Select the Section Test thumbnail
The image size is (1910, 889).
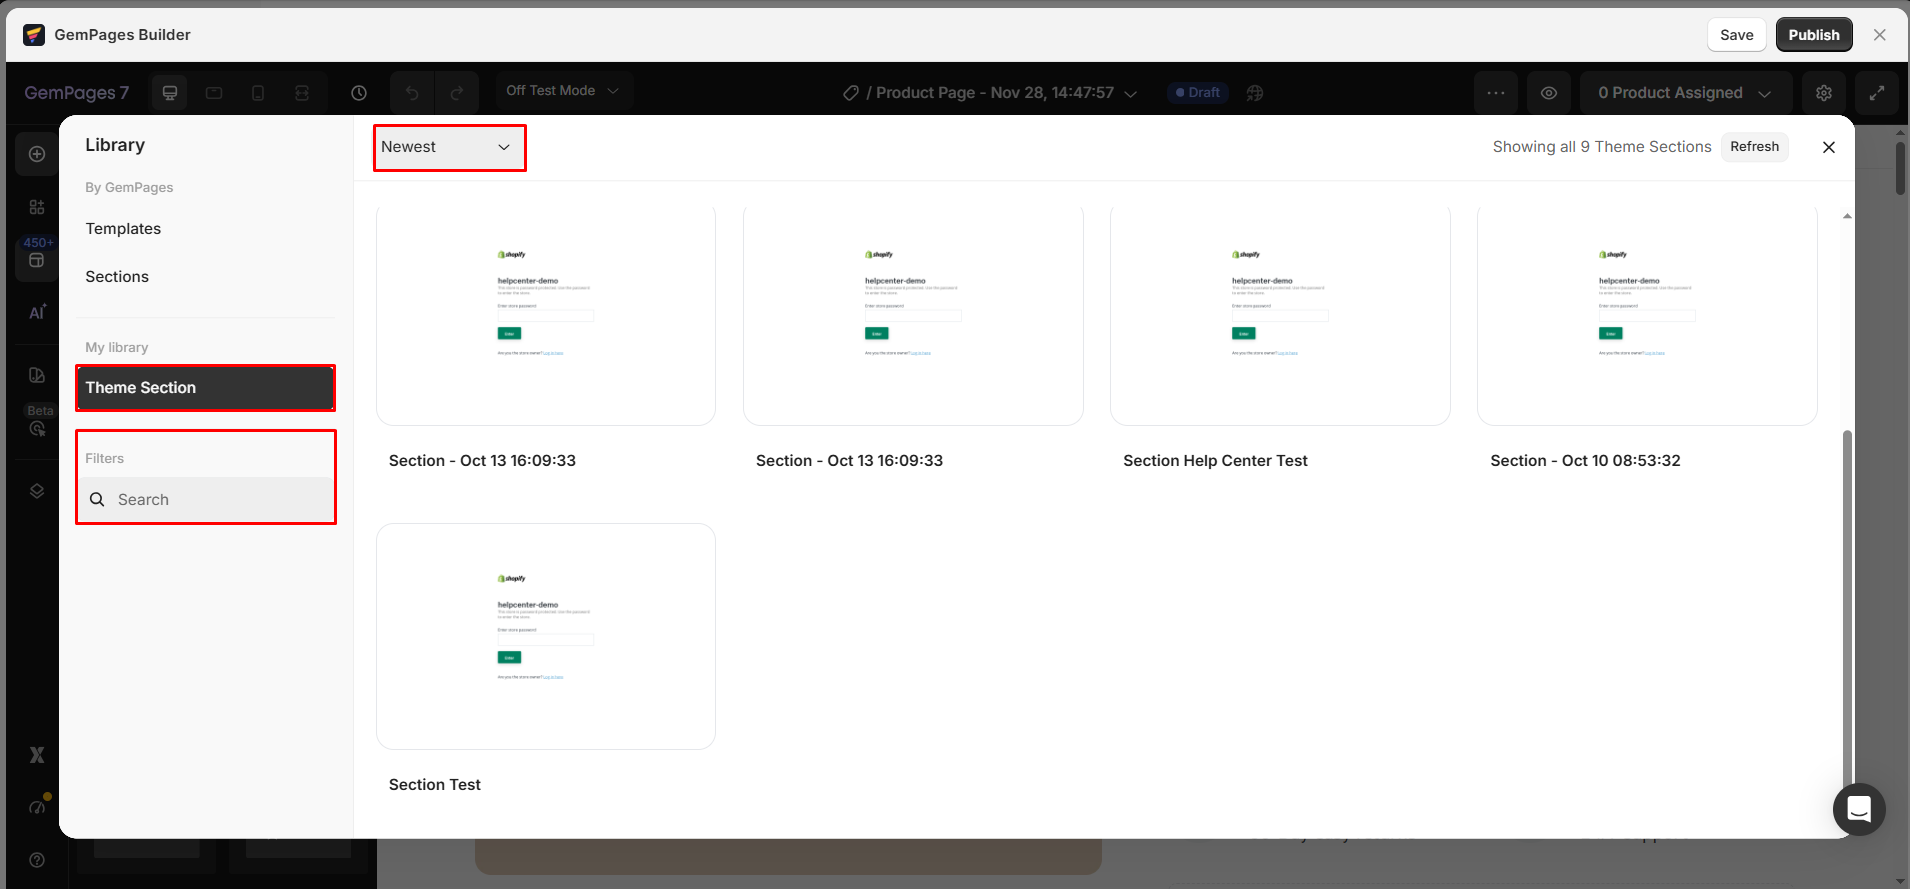pos(546,637)
